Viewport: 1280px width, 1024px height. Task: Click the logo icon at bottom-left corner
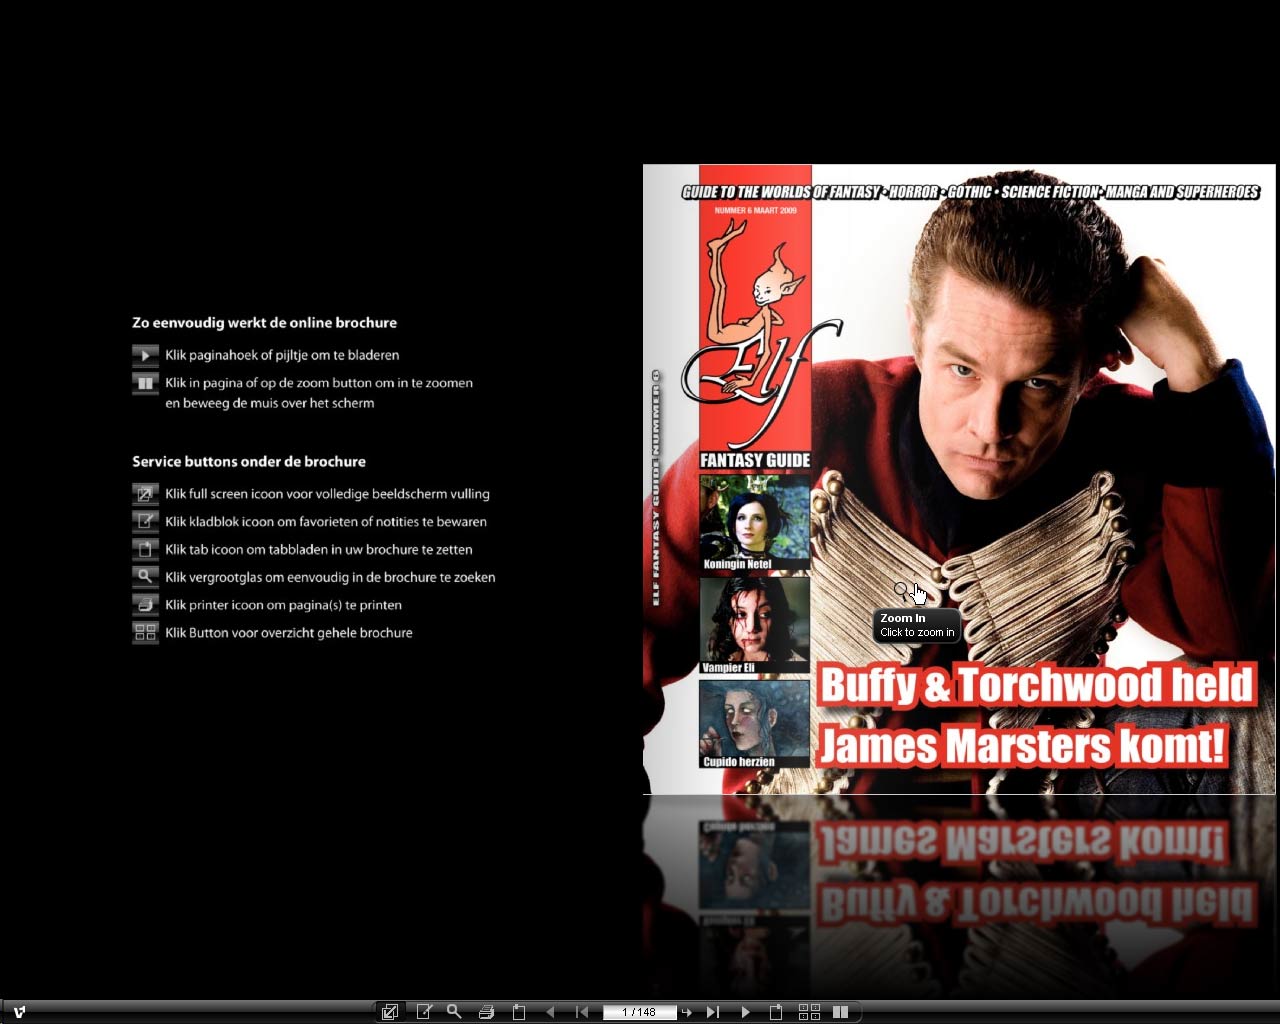coord(19,1012)
